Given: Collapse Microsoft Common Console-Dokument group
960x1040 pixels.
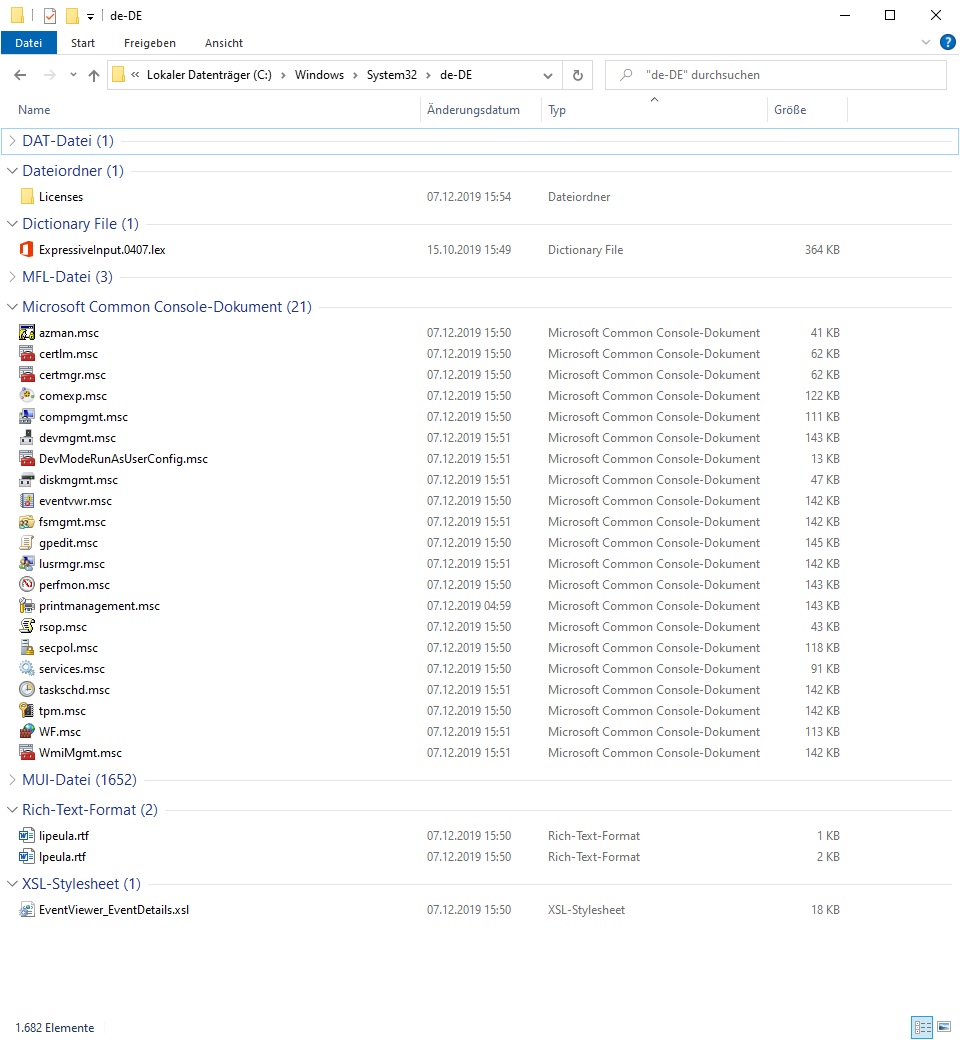Looking at the screenshot, I should [12, 306].
